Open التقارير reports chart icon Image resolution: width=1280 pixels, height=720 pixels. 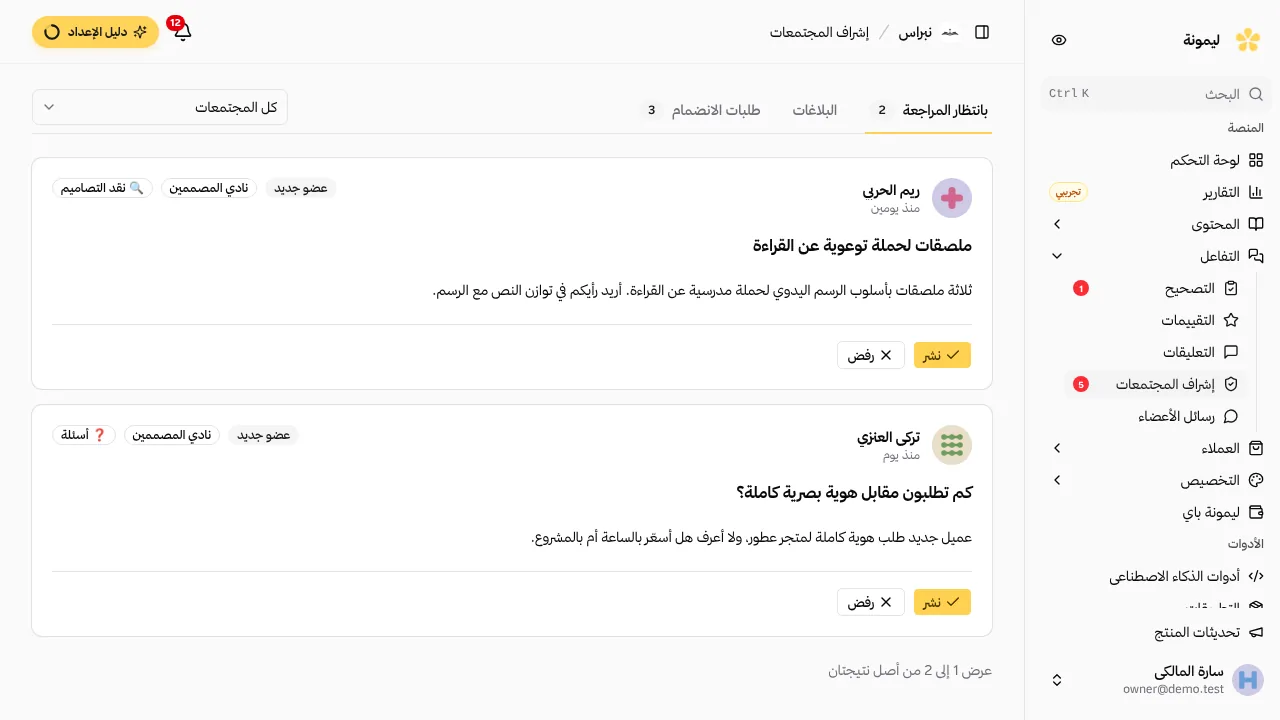pyautogui.click(x=1257, y=192)
